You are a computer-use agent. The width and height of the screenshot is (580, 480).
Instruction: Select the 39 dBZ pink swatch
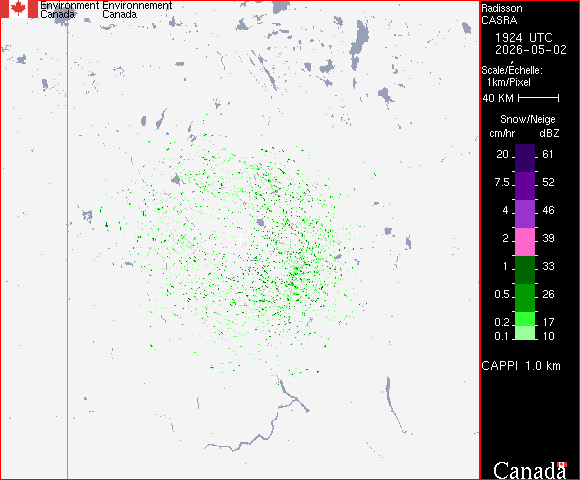click(x=525, y=241)
